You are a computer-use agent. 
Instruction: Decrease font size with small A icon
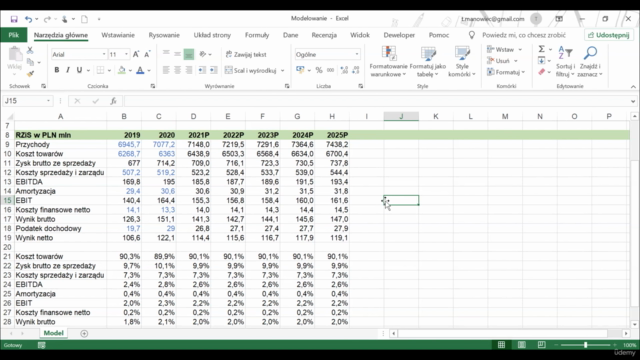point(147,54)
